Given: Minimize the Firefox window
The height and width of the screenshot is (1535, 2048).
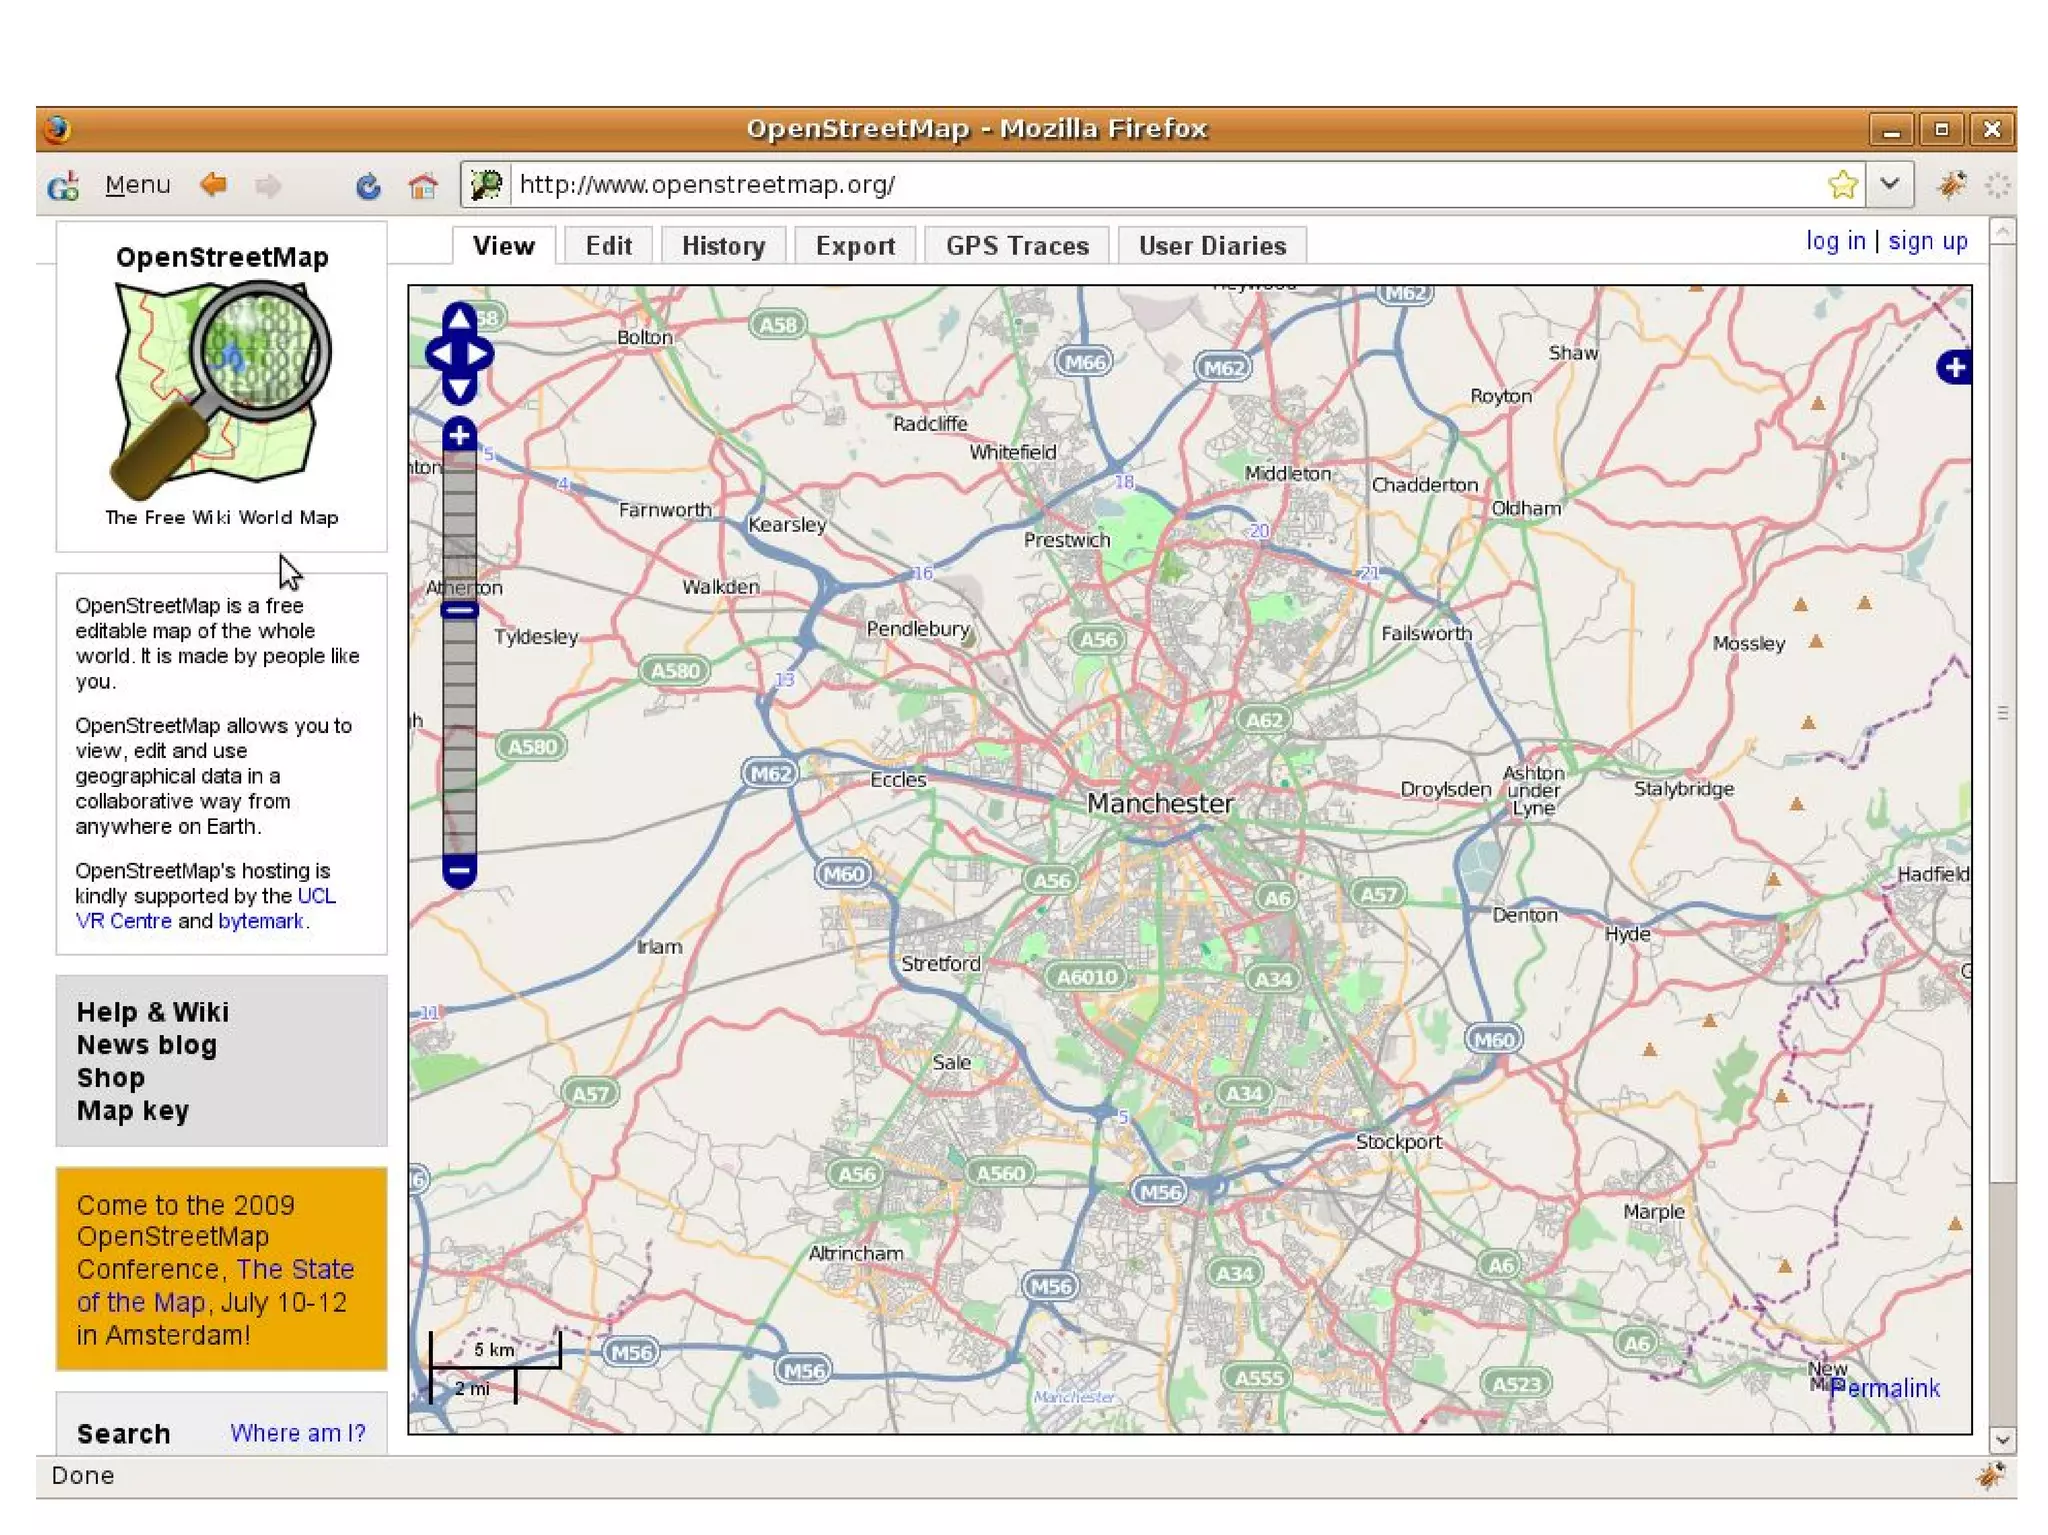Looking at the screenshot, I should pos(1891,130).
